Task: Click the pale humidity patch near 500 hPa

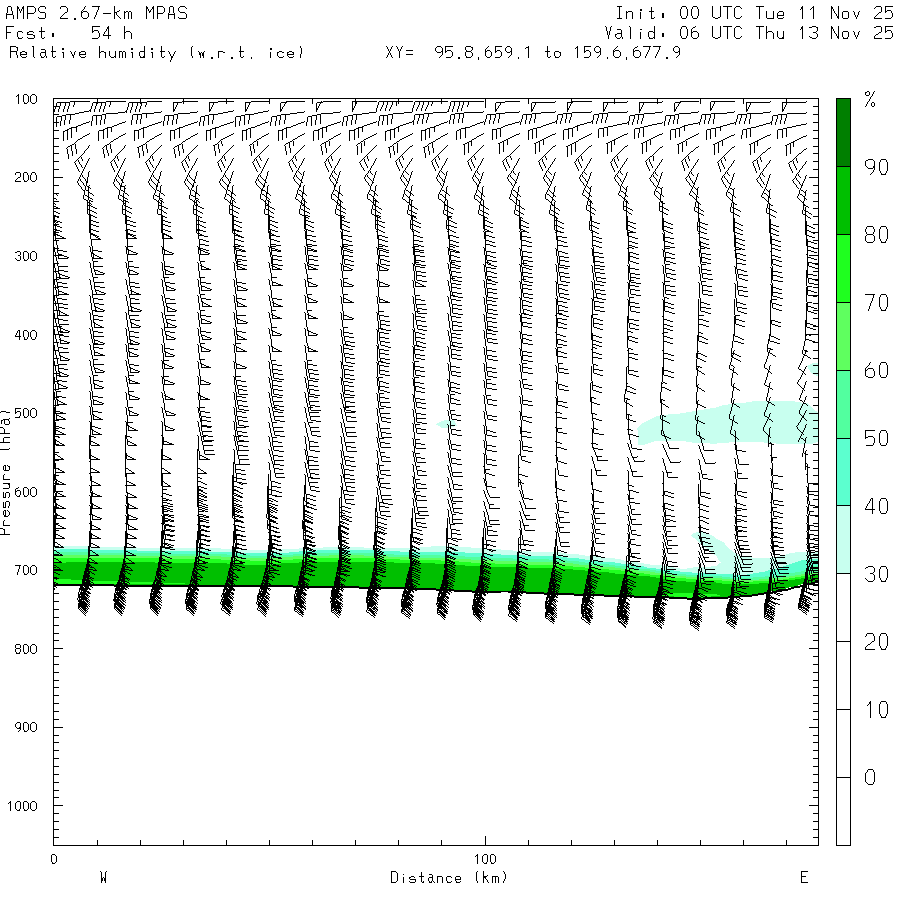Action: 728,424
